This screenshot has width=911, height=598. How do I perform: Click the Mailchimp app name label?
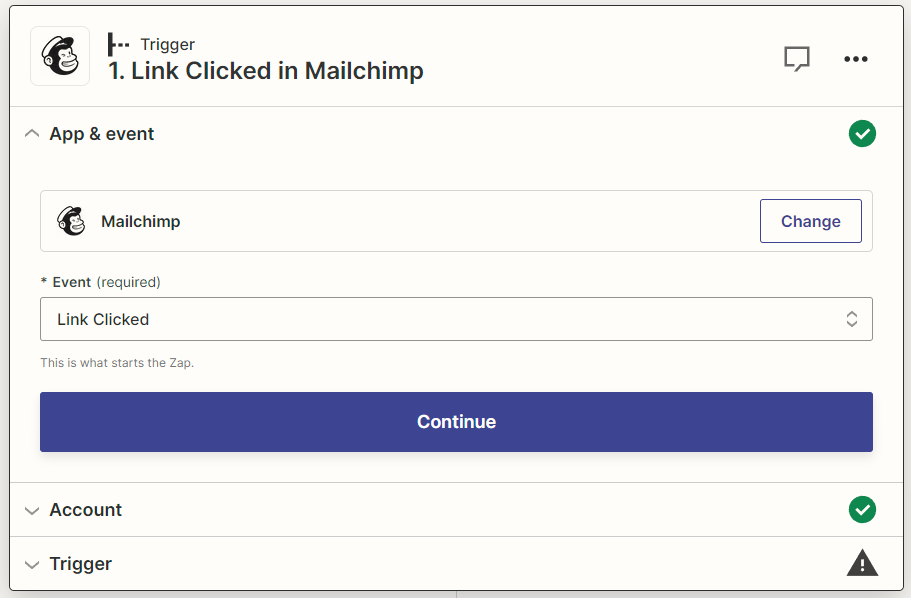coord(141,221)
